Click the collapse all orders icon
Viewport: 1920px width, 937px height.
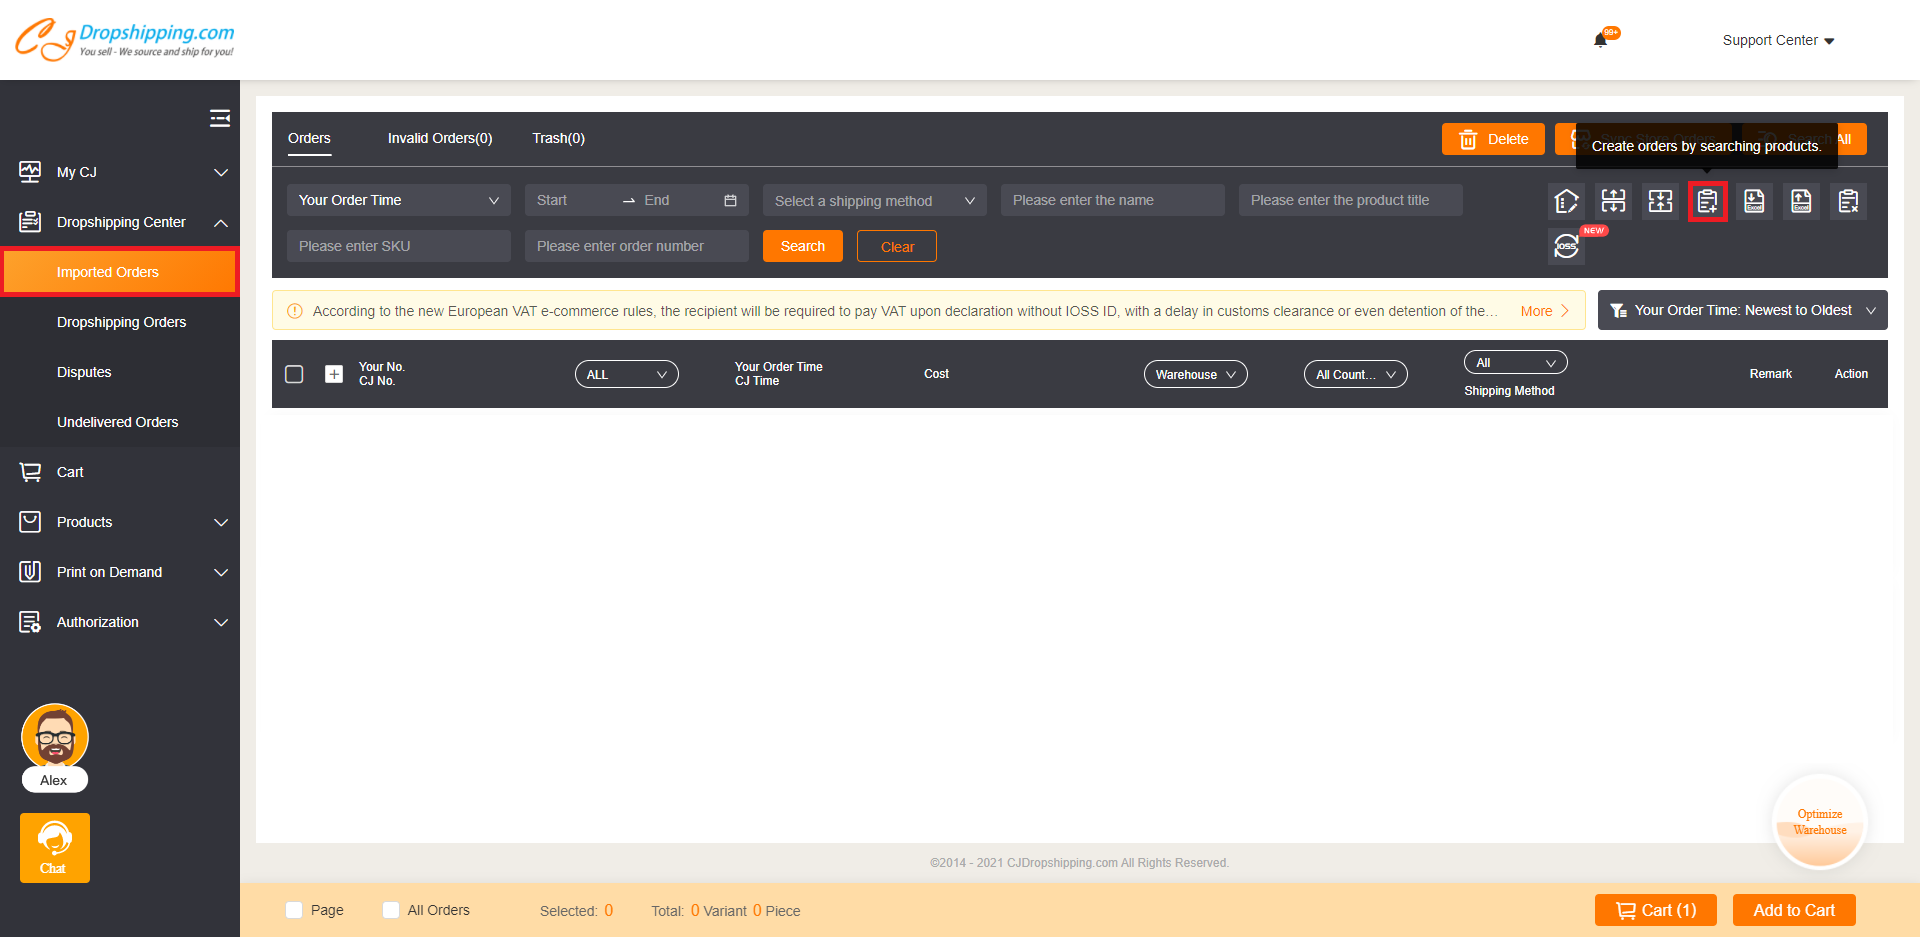click(1660, 200)
